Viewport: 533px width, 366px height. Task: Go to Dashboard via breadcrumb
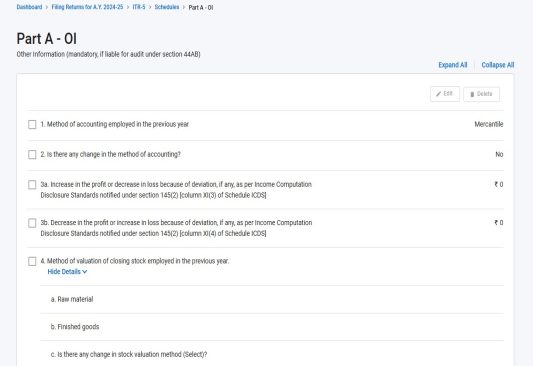click(x=29, y=7)
